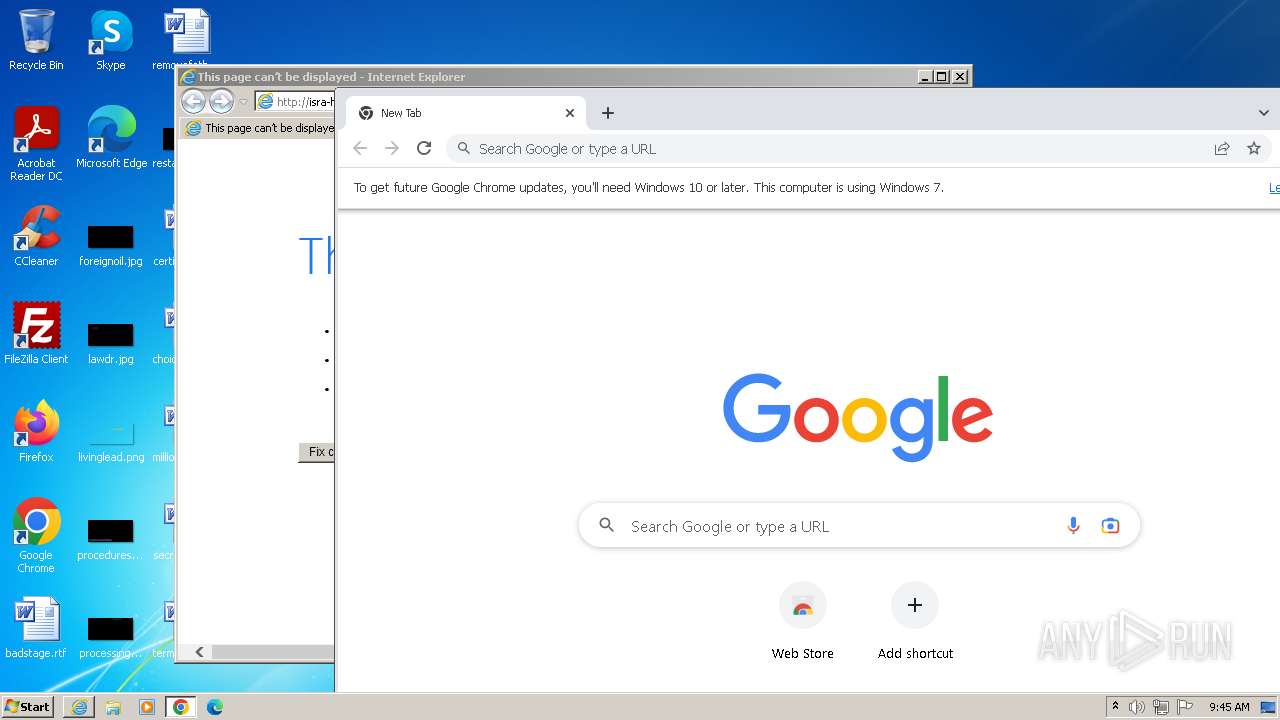
Task: Open the procedures file on desktop
Action: click(111, 540)
